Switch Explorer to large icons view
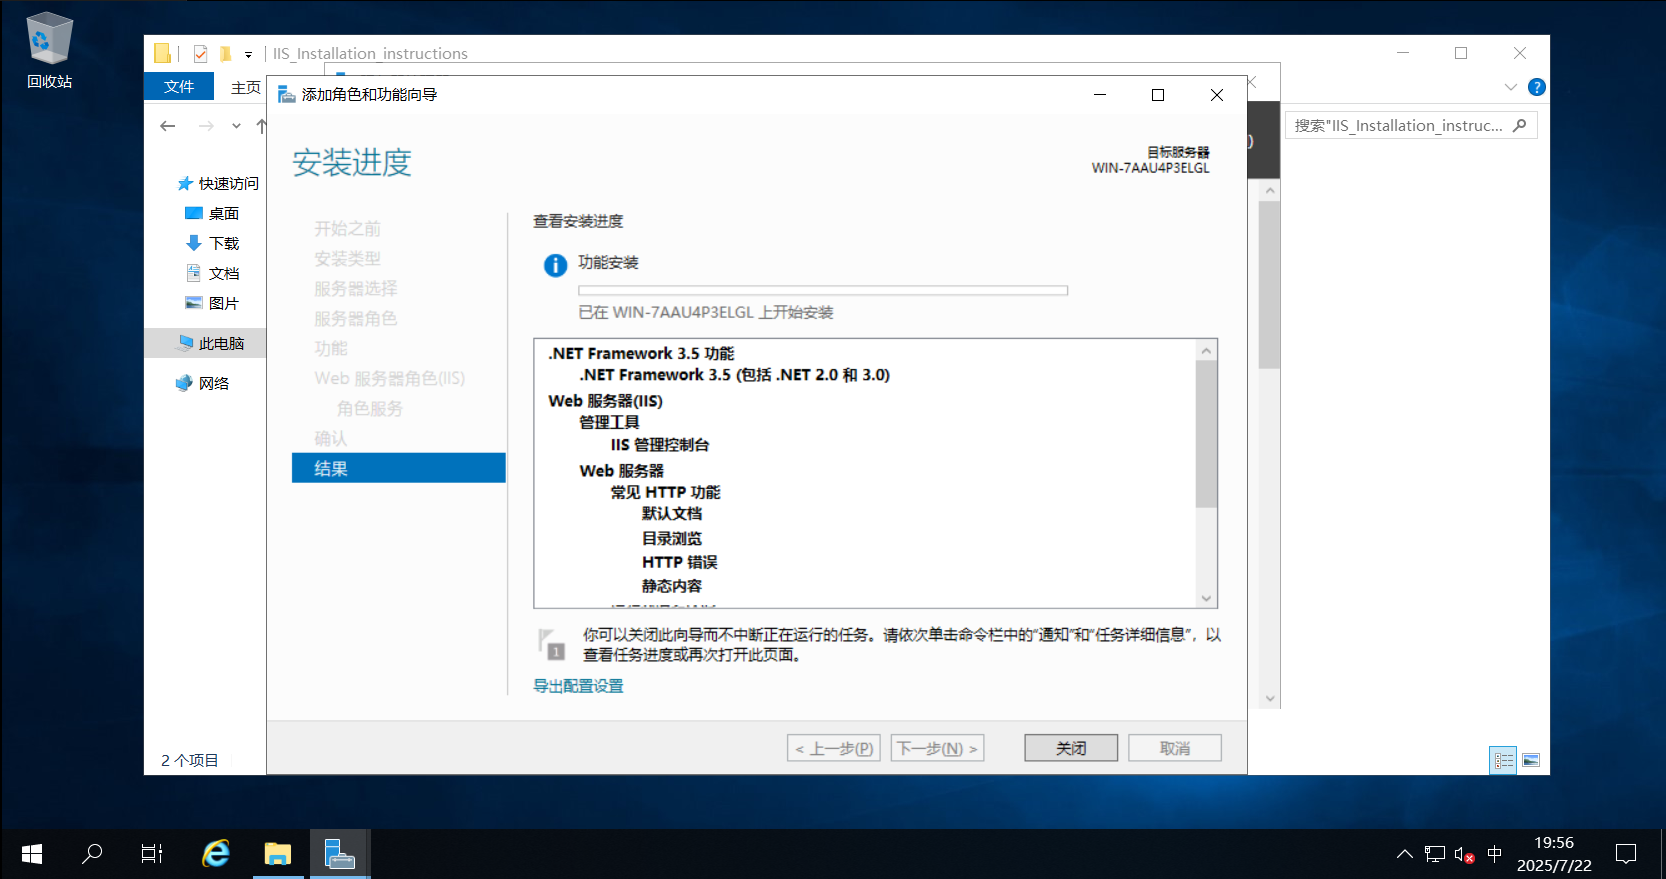 [x=1530, y=761]
